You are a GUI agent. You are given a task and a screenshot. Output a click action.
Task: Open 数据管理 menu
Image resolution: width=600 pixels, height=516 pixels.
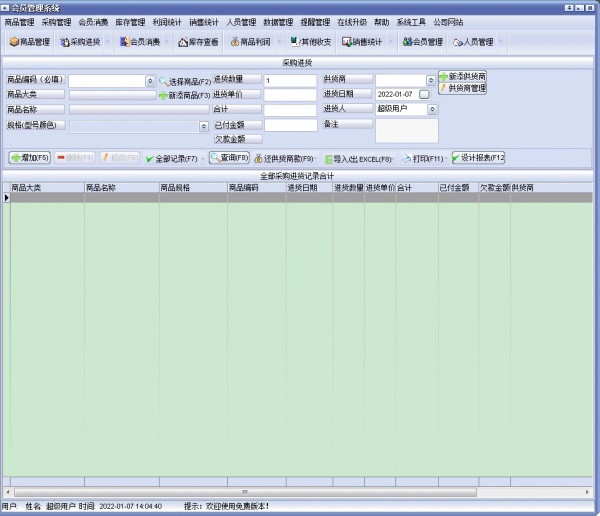[278, 23]
